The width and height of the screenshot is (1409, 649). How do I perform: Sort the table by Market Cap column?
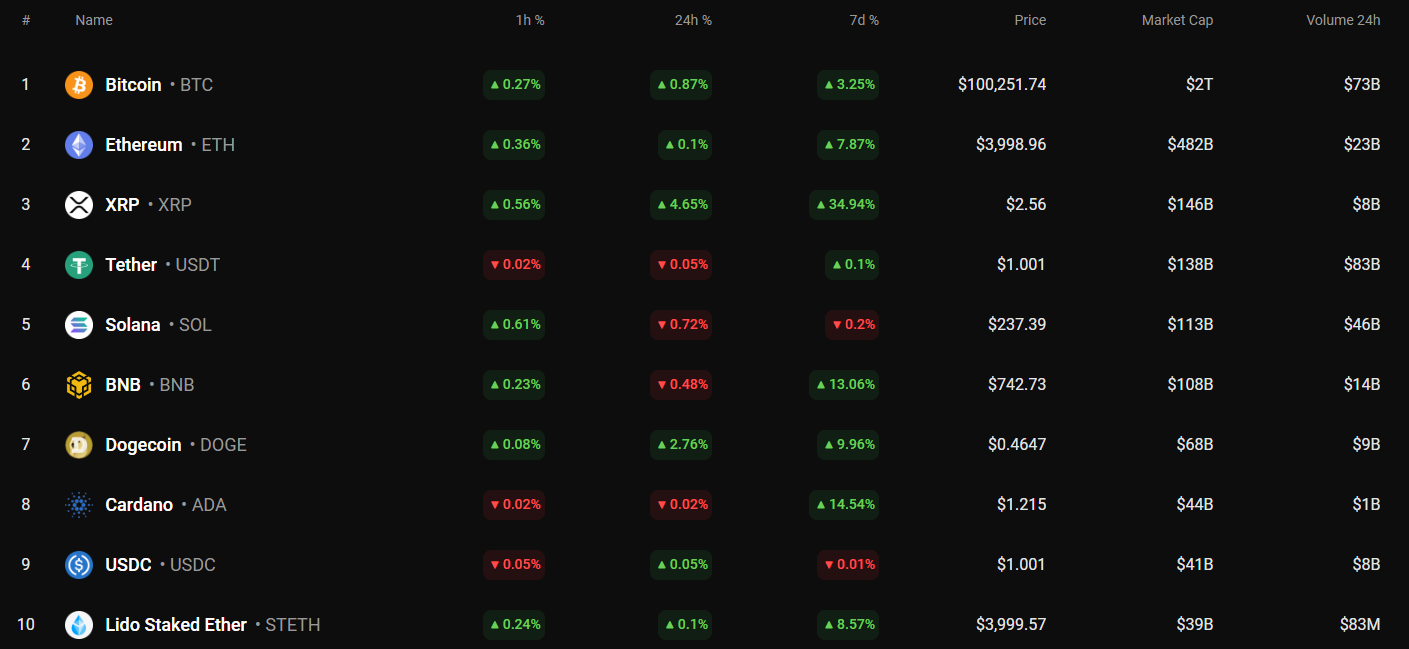[1177, 20]
